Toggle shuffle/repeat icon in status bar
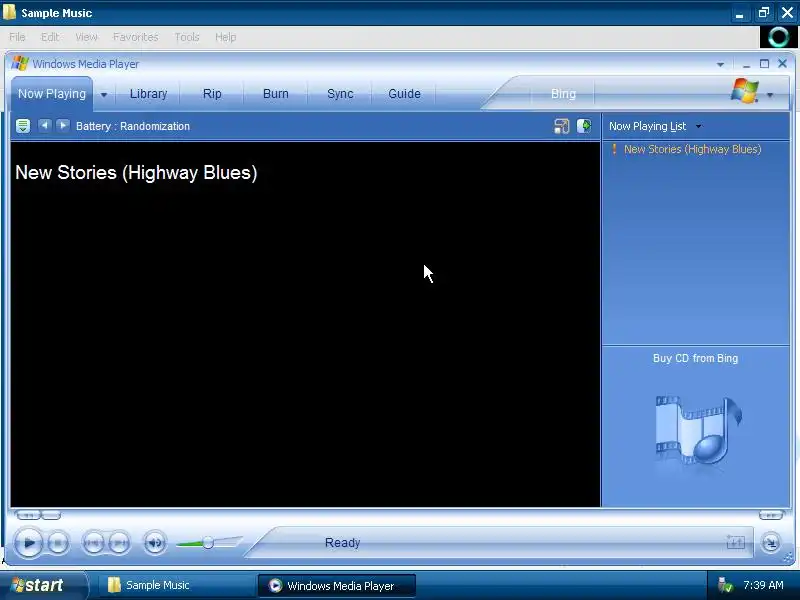Viewport: 800px width, 600px height. pyautogui.click(x=735, y=542)
